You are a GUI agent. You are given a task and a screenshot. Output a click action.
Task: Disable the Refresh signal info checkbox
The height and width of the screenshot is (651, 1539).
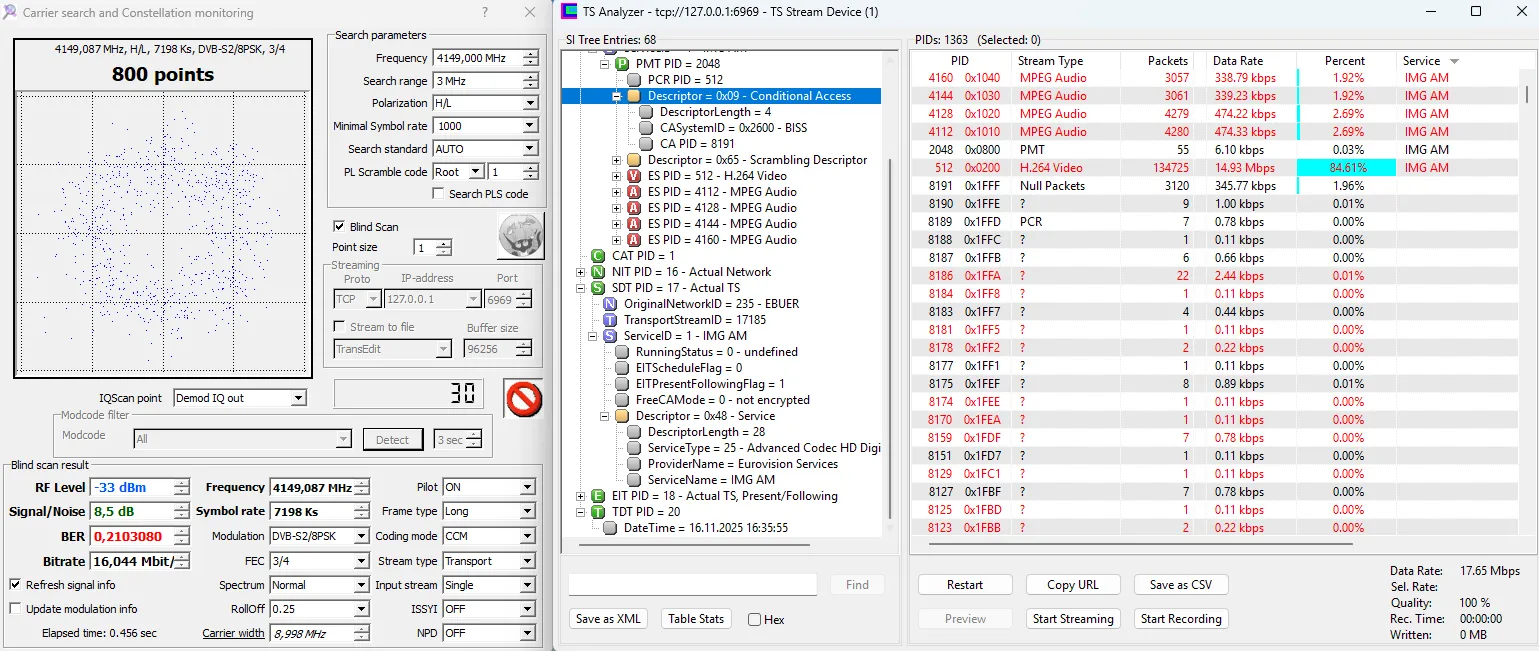click(16, 585)
